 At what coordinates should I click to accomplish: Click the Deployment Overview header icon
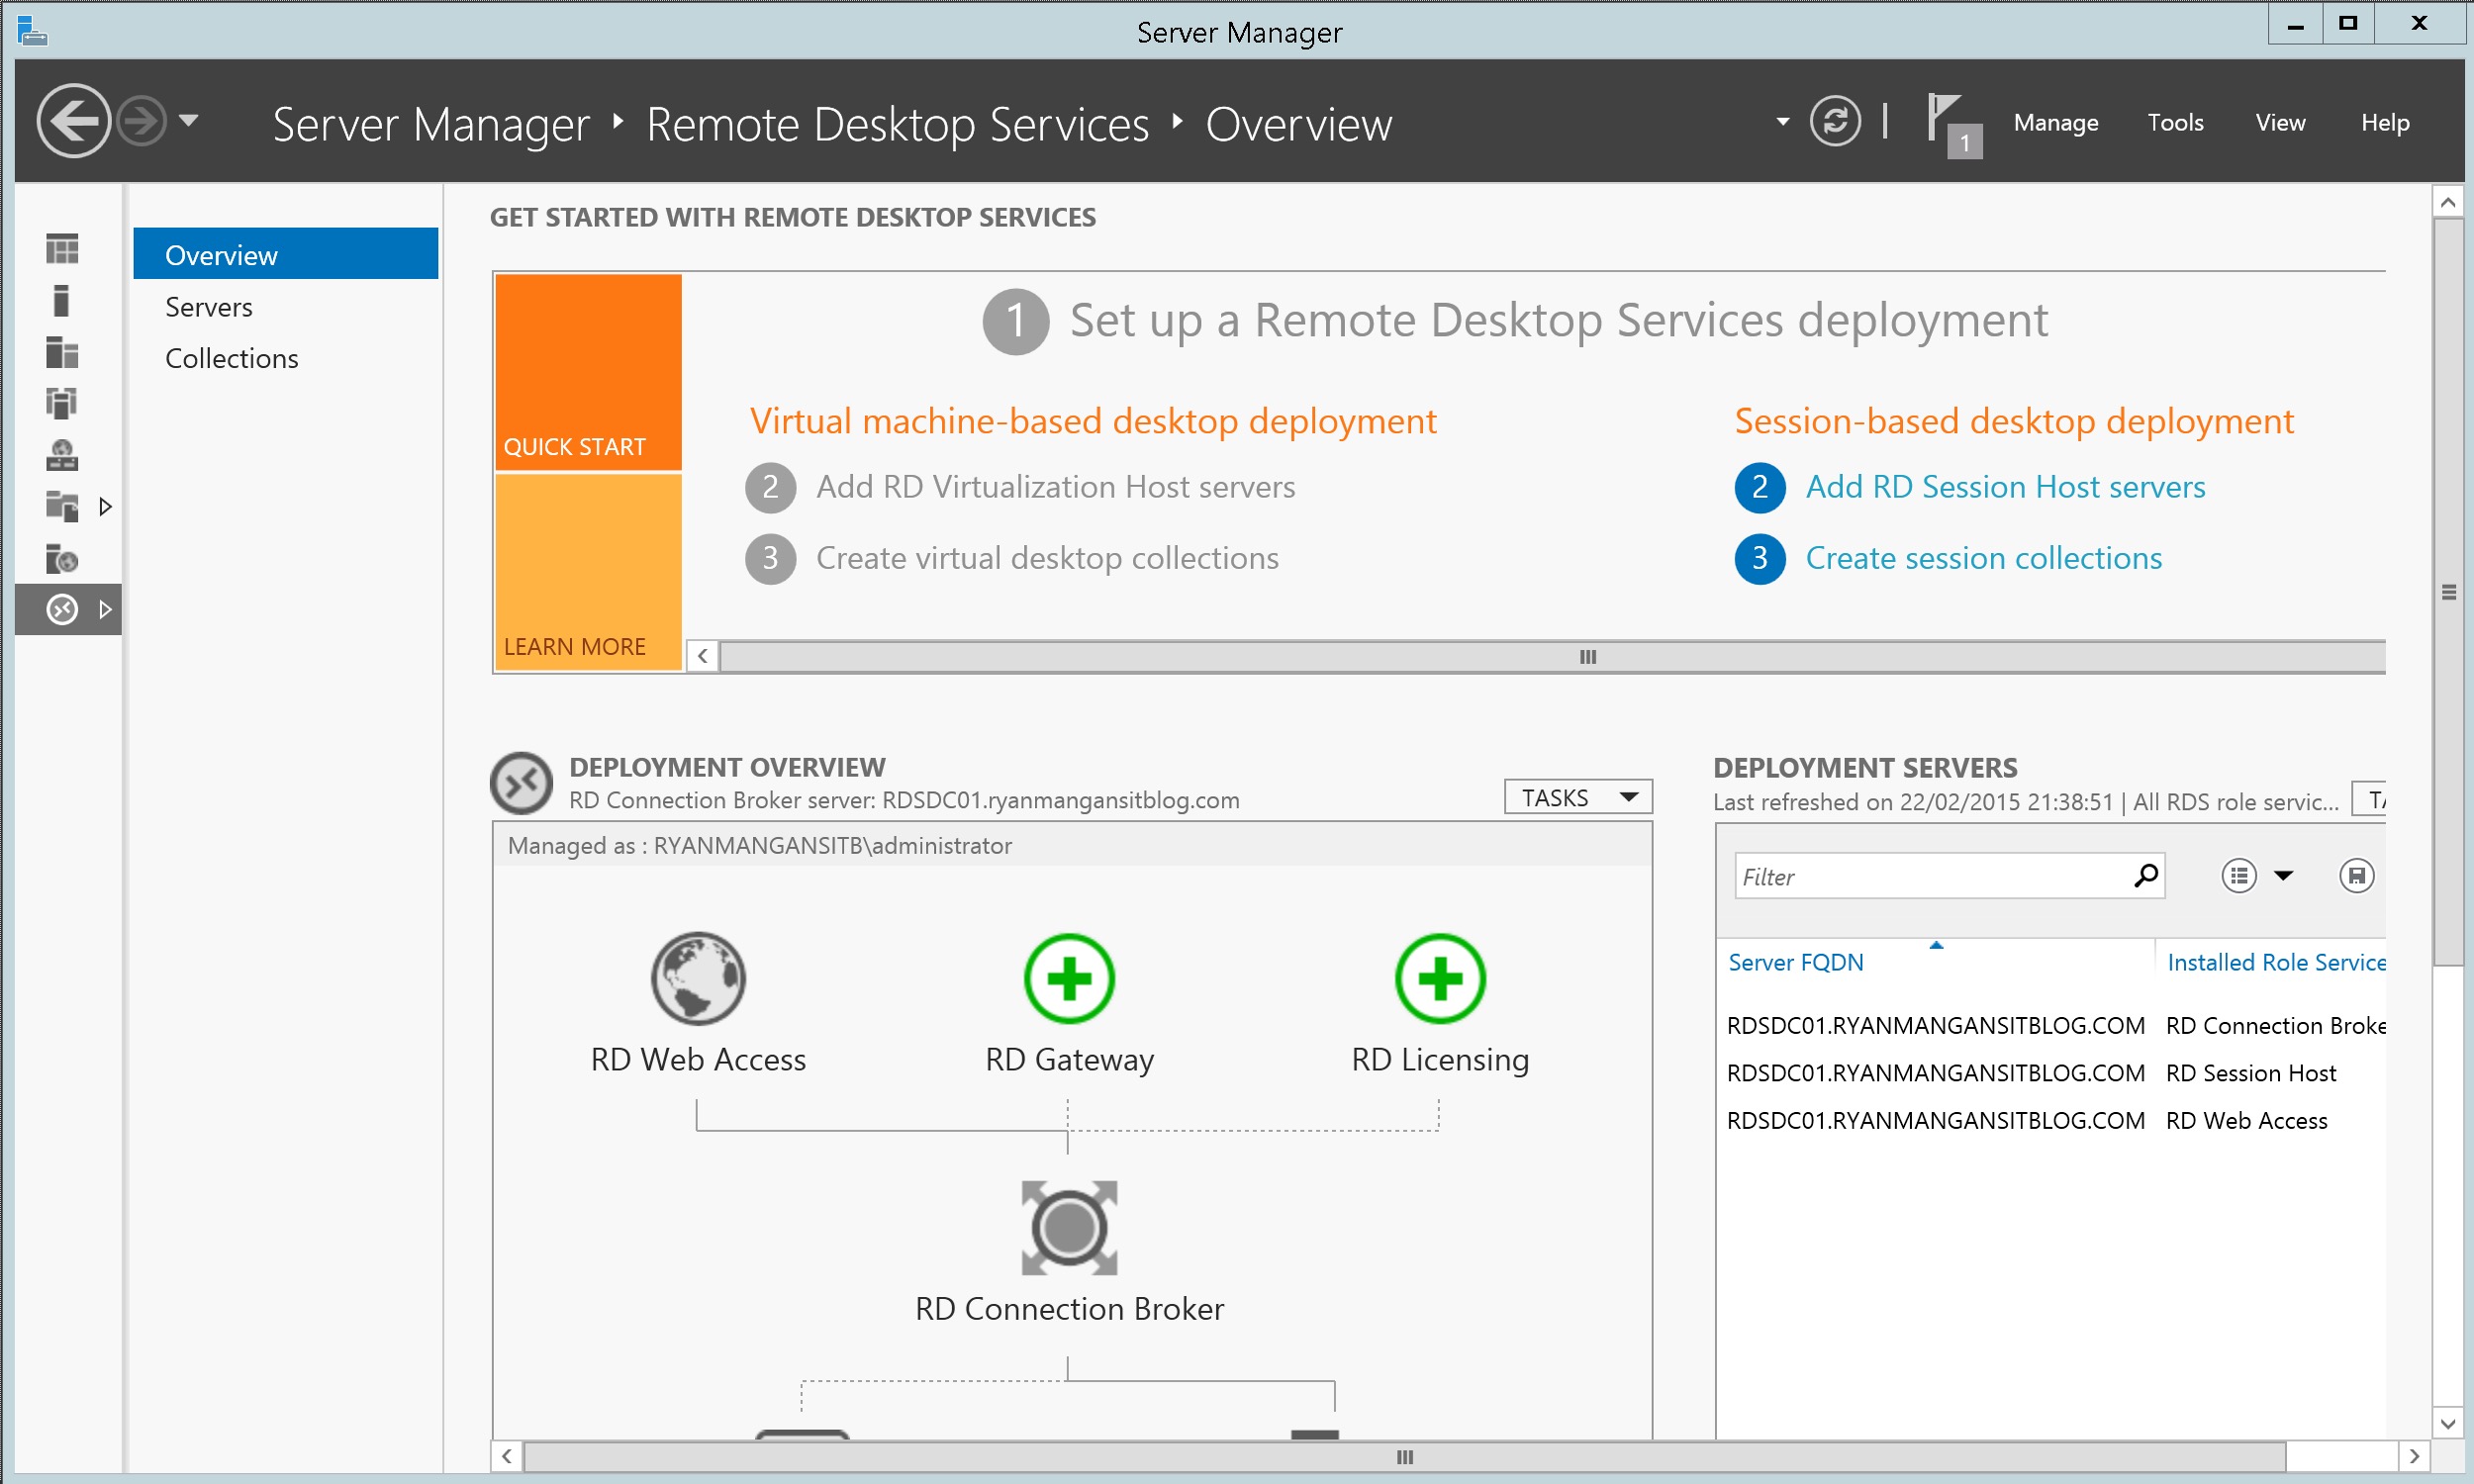521,782
